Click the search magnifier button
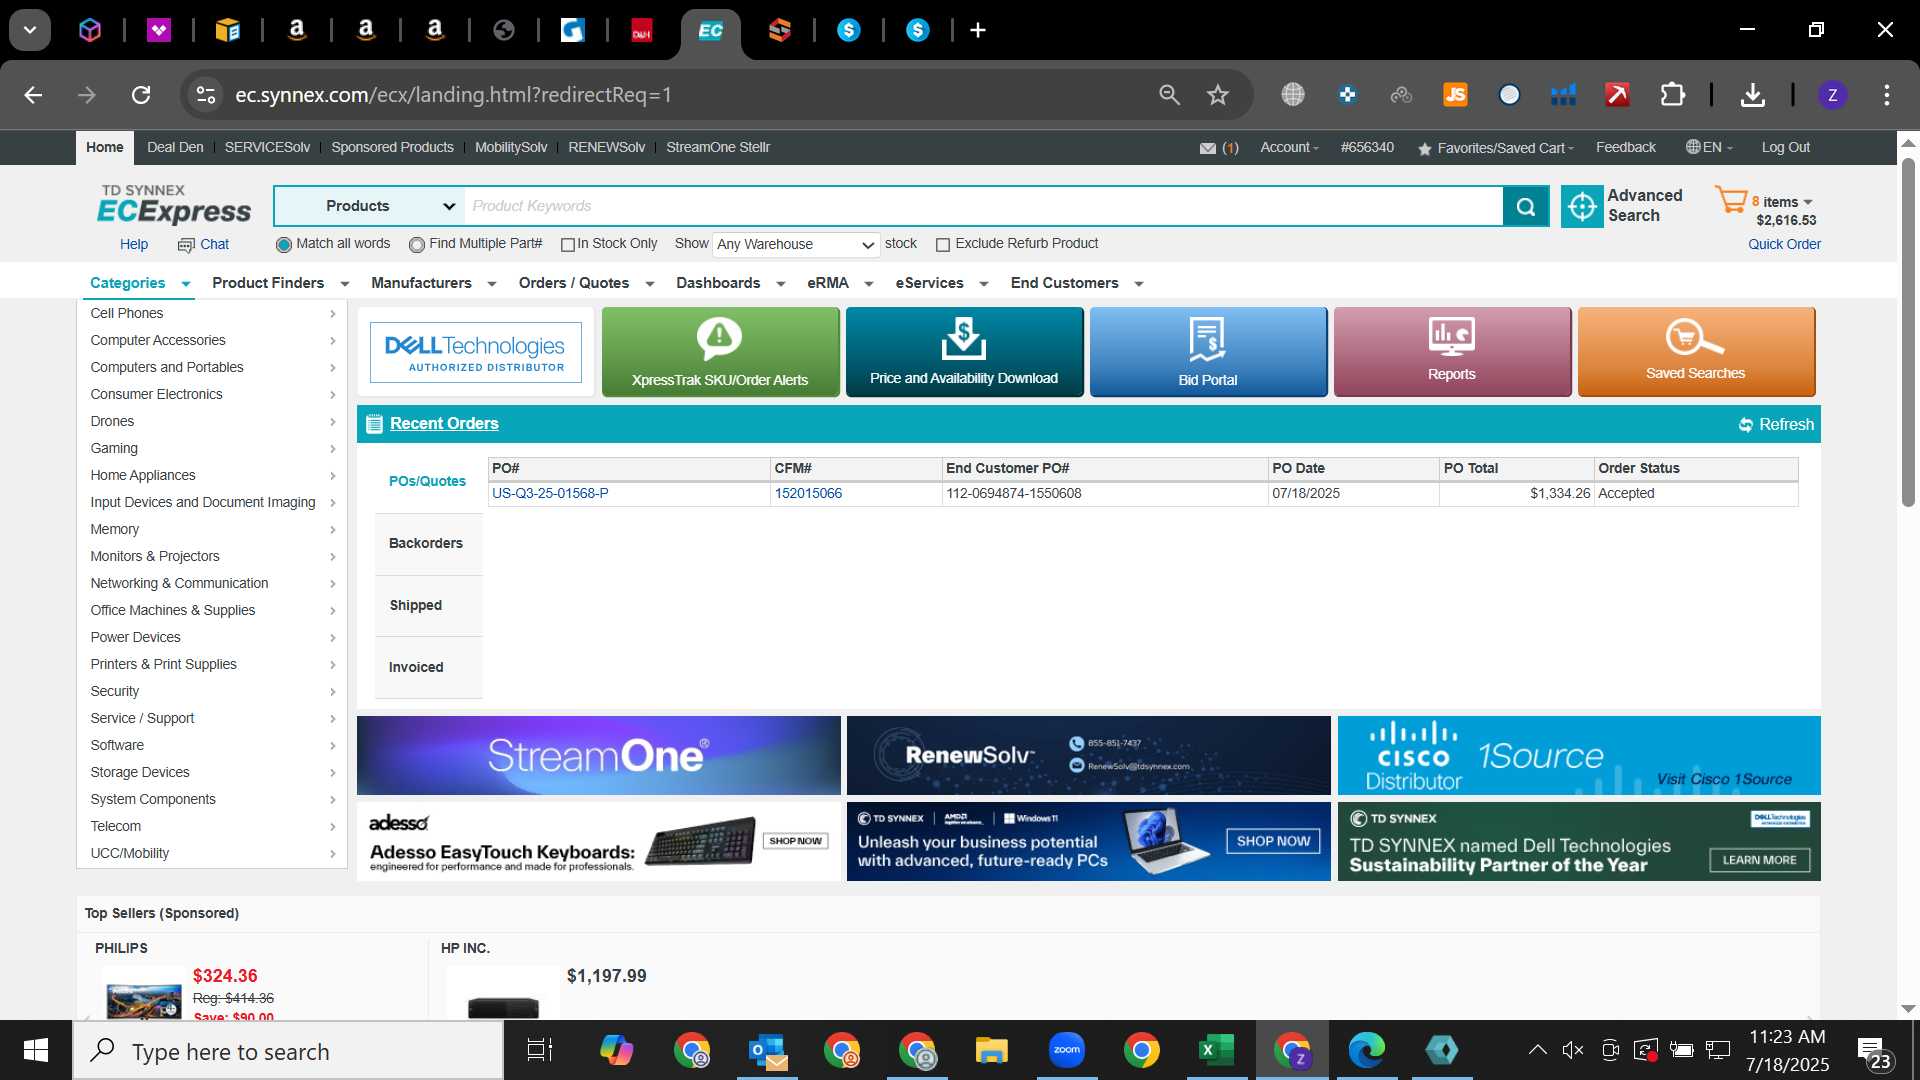Screen dimensions: 1920x1080 click(1526, 206)
